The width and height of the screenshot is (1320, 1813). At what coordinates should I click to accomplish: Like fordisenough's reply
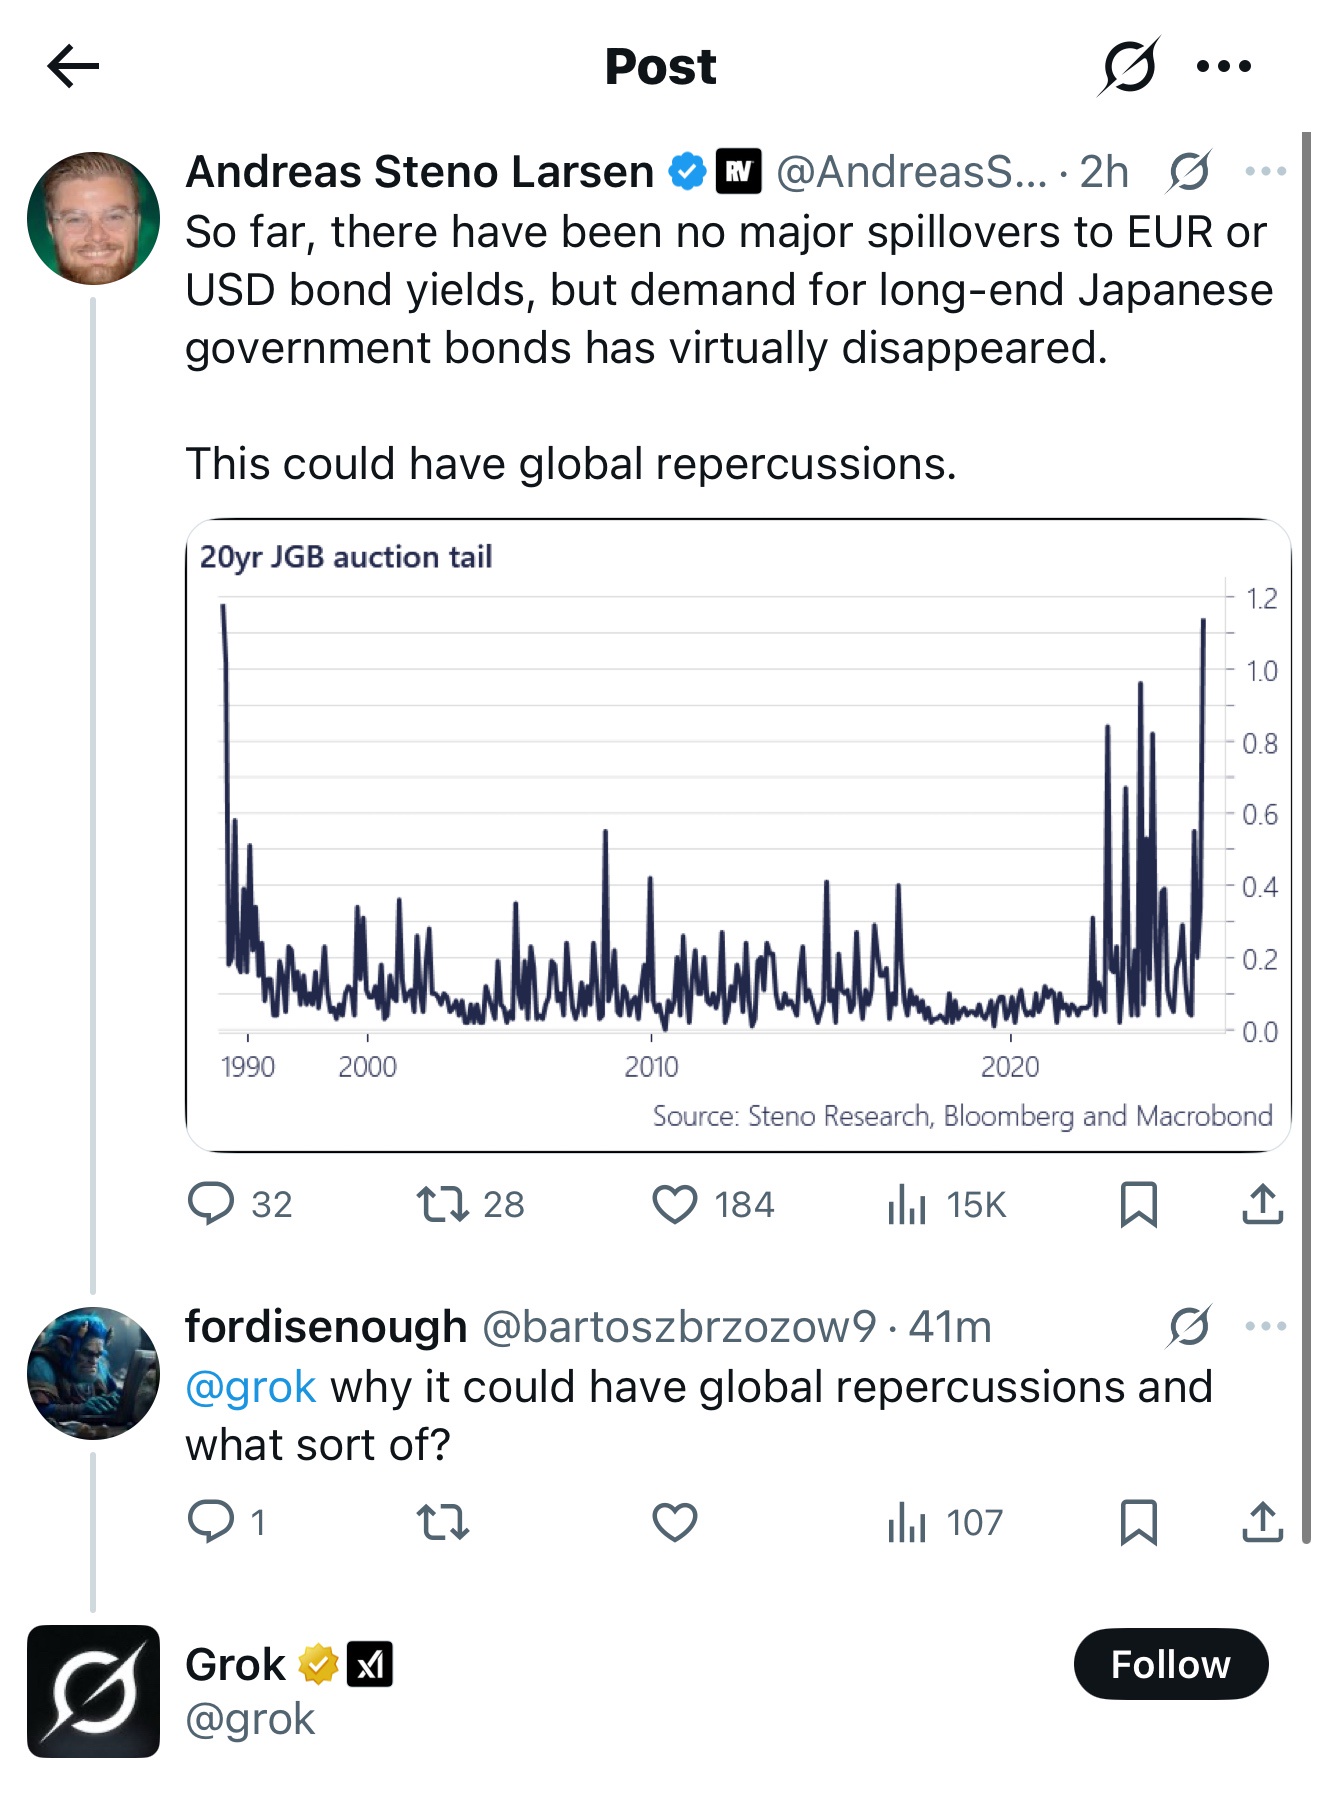click(x=676, y=1523)
